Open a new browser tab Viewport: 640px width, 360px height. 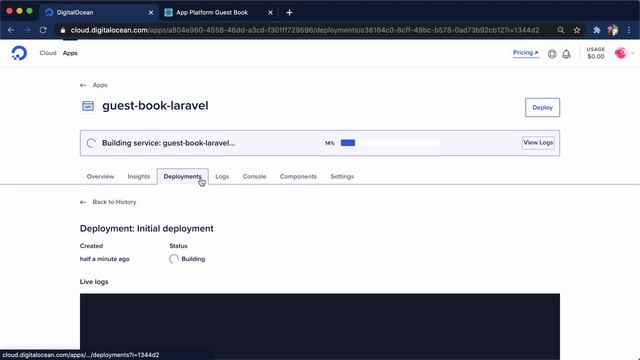(289, 13)
